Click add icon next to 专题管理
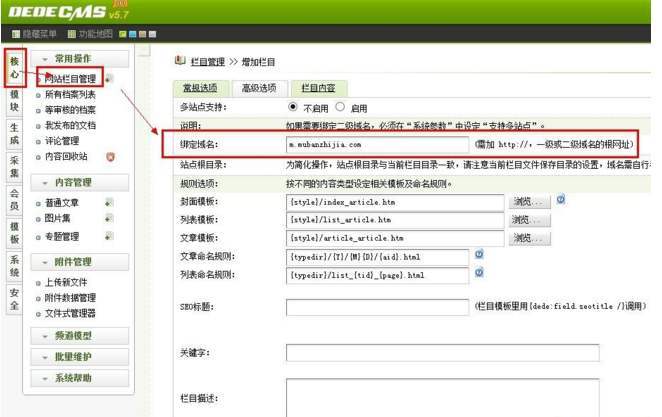 [x=108, y=237]
